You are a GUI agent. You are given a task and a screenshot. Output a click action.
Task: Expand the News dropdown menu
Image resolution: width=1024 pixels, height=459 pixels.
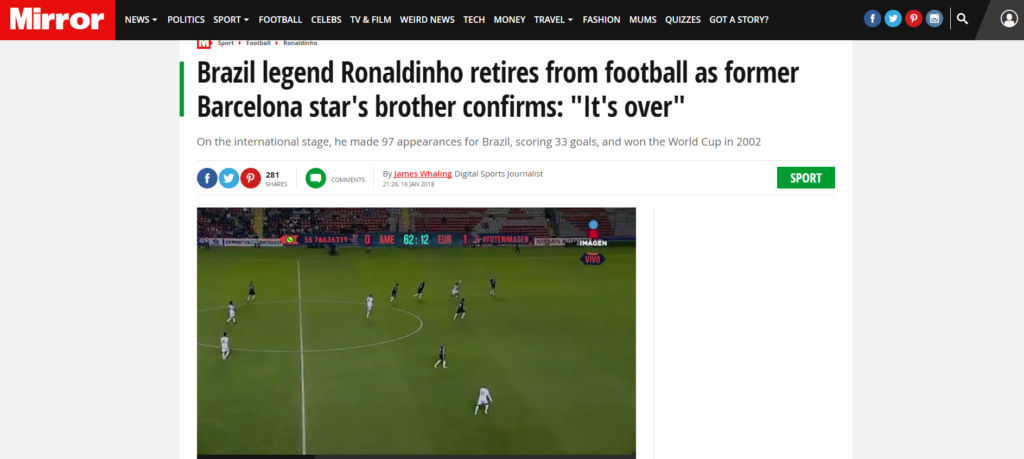[140, 20]
